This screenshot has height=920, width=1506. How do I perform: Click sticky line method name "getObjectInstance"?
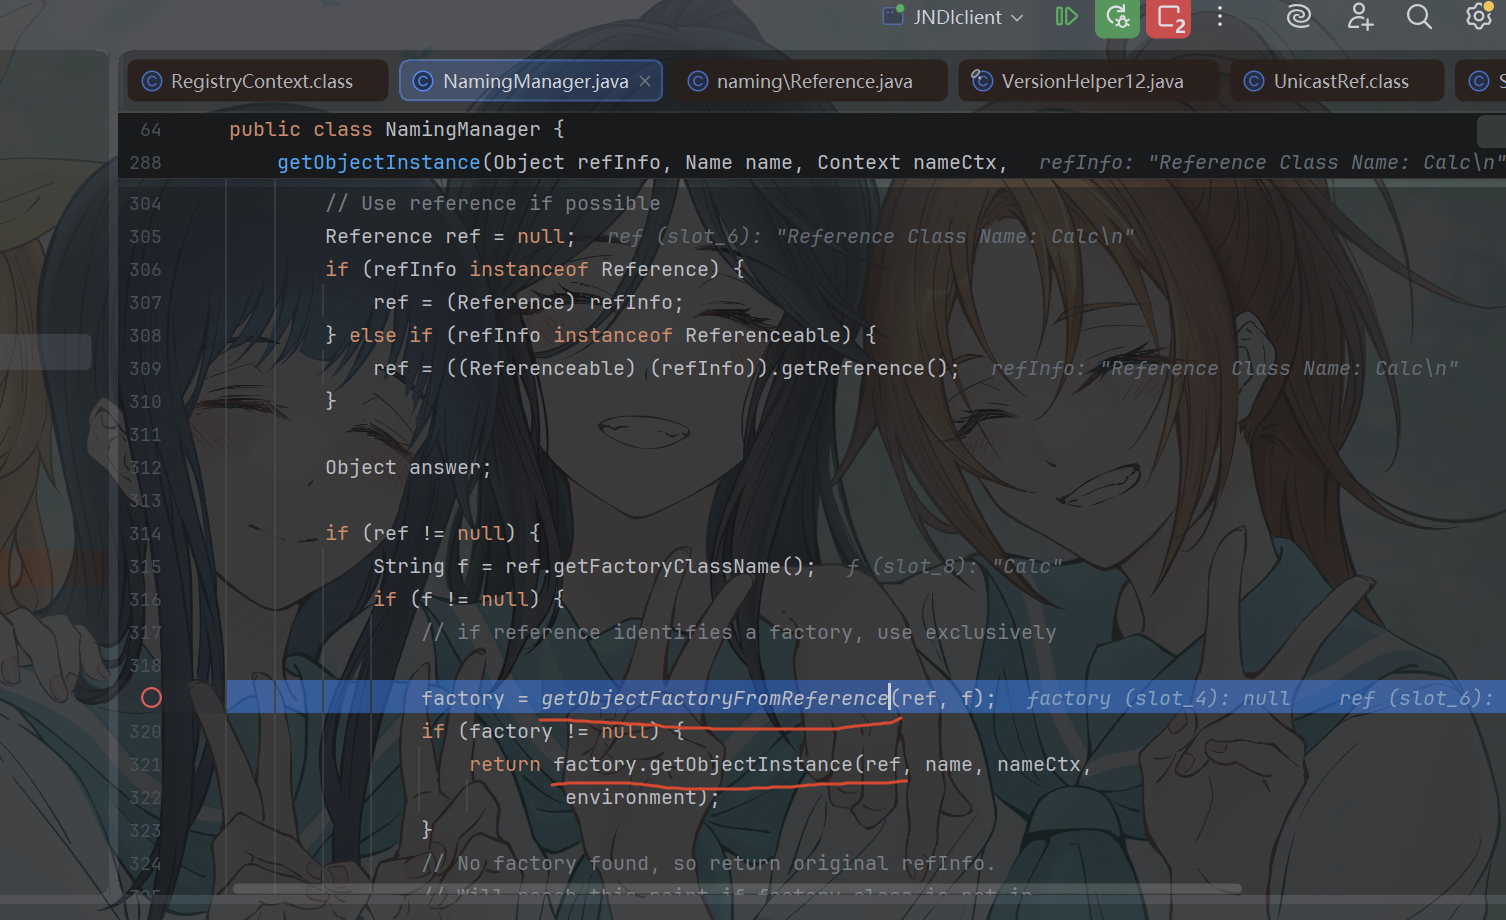(379, 163)
